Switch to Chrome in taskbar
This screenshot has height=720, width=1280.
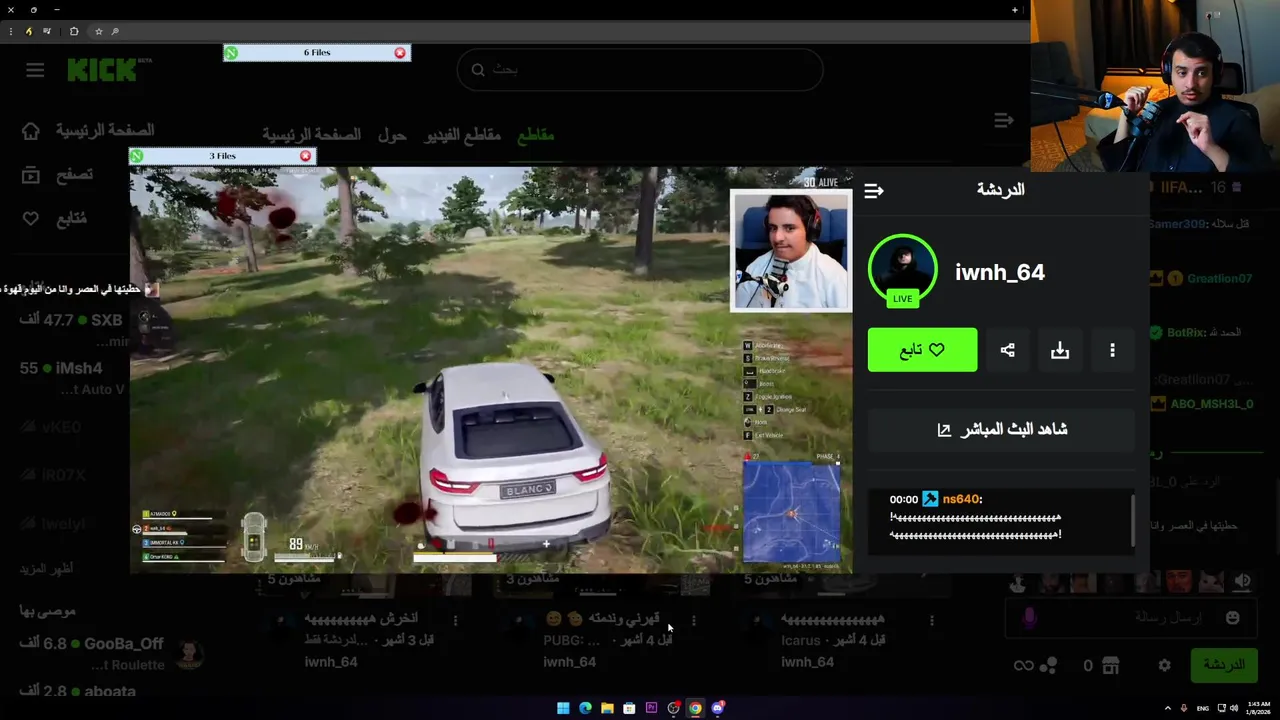695,708
